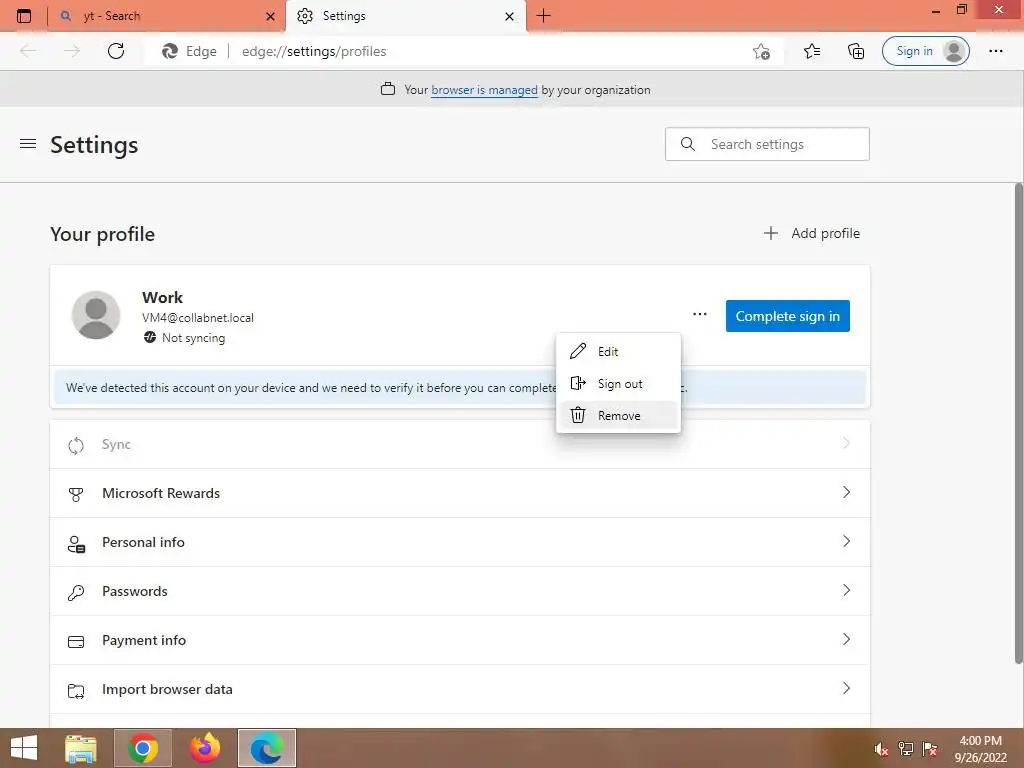This screenshot has height=768, width=1024.
Task: Choose Edit from the profile menu
Action: 618,351
